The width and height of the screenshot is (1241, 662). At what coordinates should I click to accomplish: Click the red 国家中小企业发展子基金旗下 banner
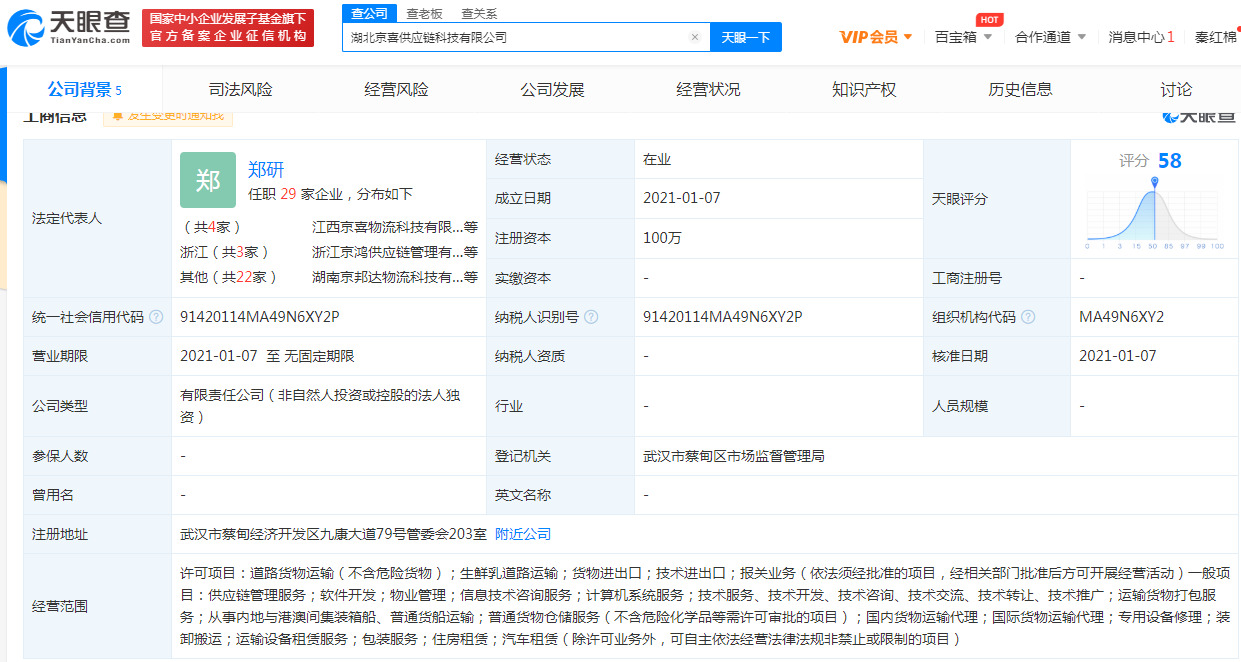coord(228,28)
